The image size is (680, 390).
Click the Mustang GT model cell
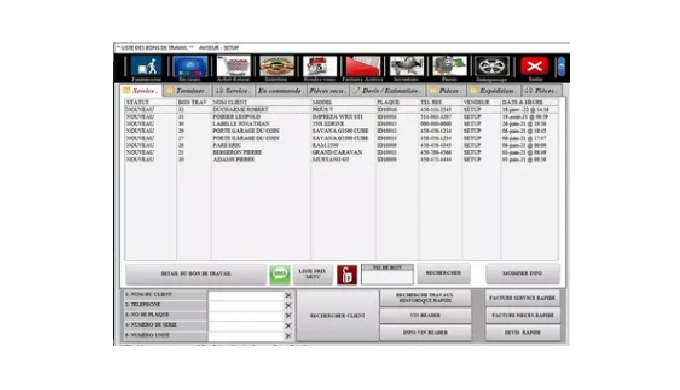pyautogui.click(x=331, y=160)
